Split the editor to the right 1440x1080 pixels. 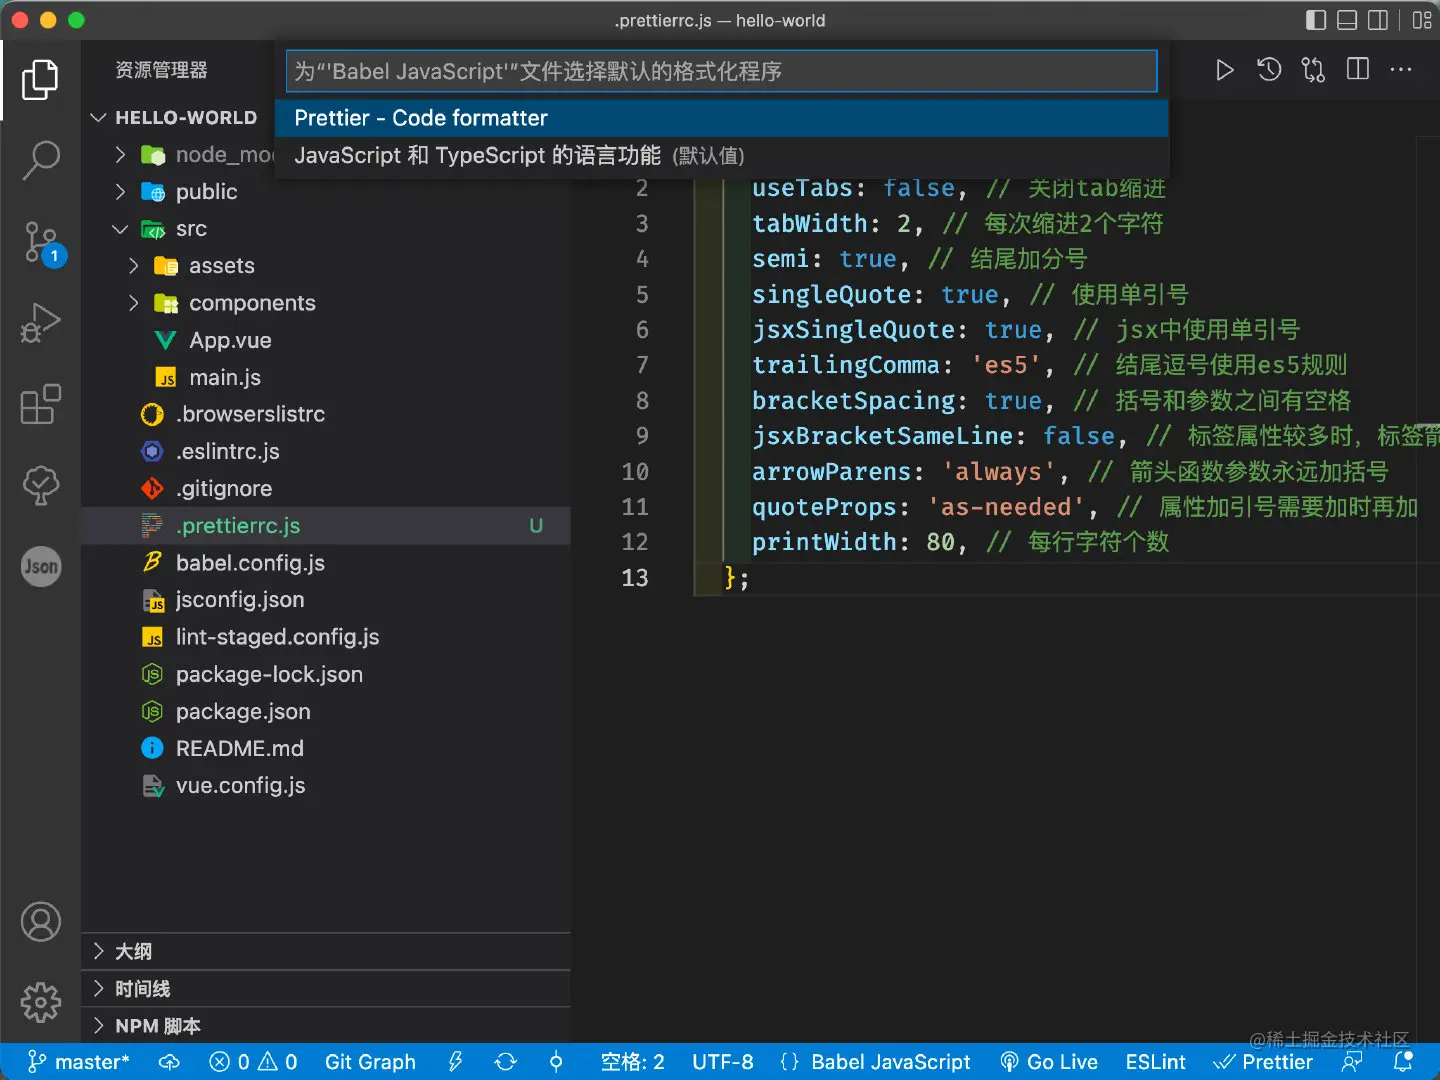[x=1358, y=69]
